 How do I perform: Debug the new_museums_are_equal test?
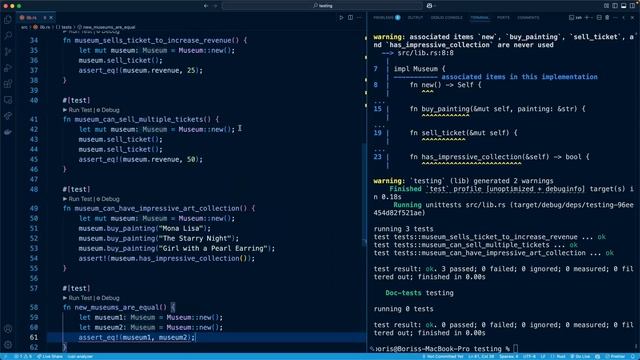pyautogui.click(x=108, y=298)
